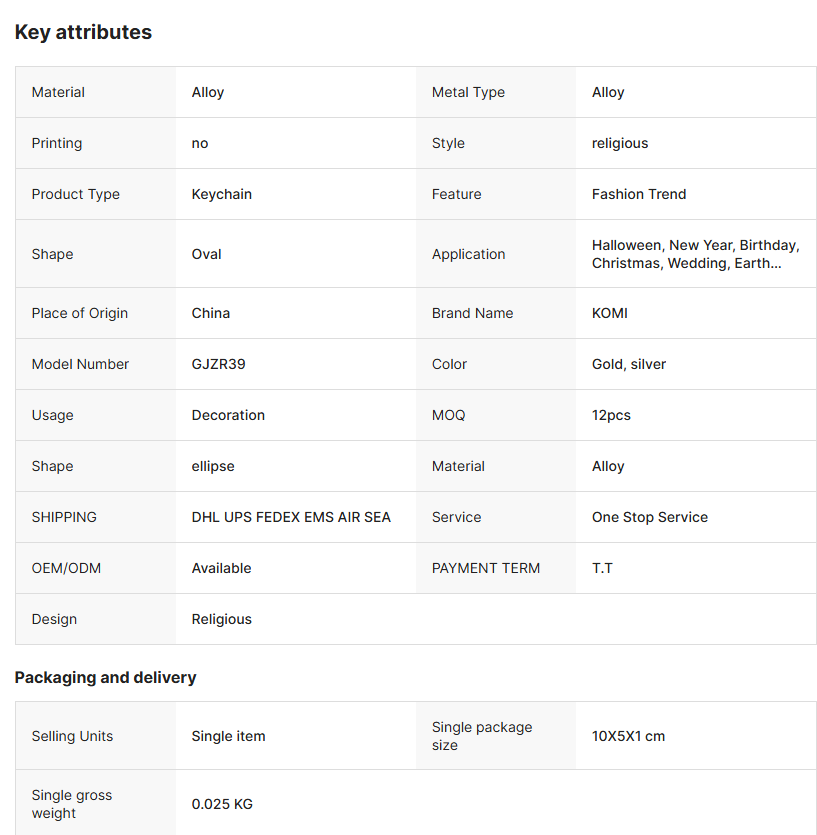
Task: Select the Keychain product type value
Action: click(221, 194)
